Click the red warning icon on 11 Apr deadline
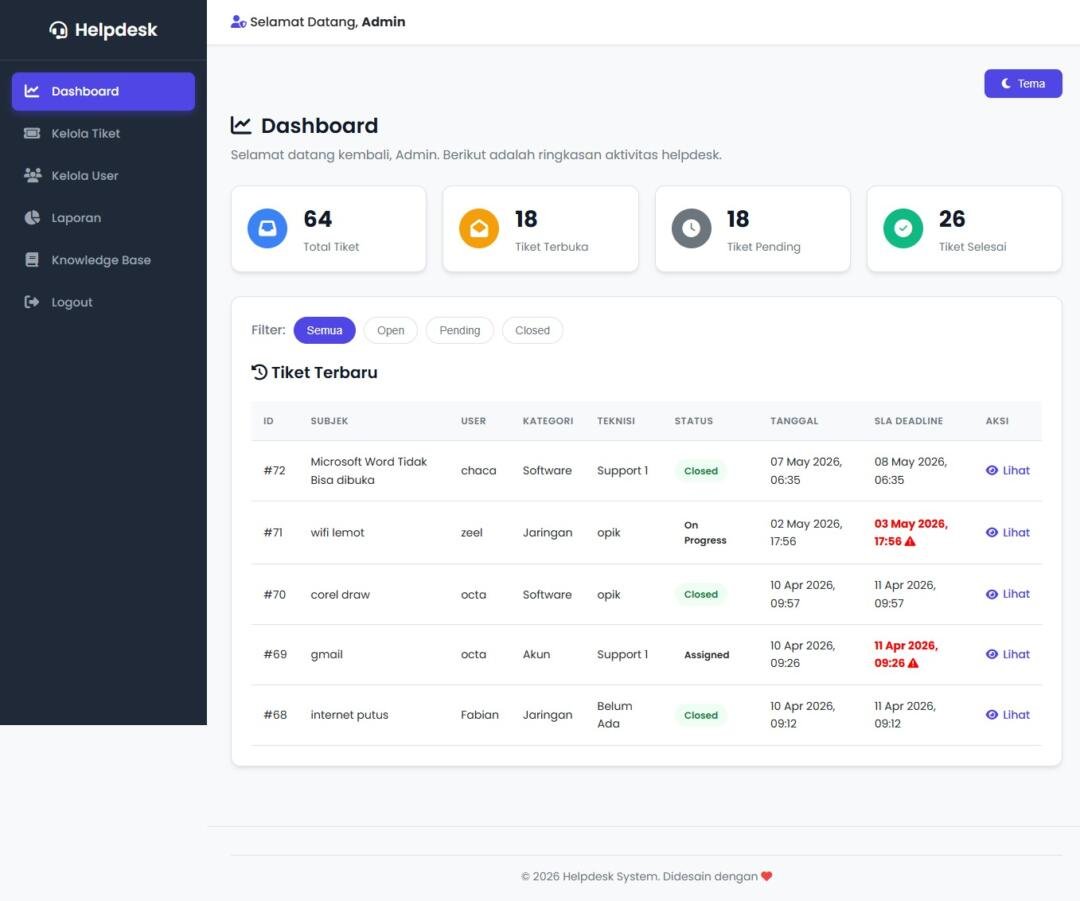The width and height of the screenshot is (1080, 901). pos(913,663)
